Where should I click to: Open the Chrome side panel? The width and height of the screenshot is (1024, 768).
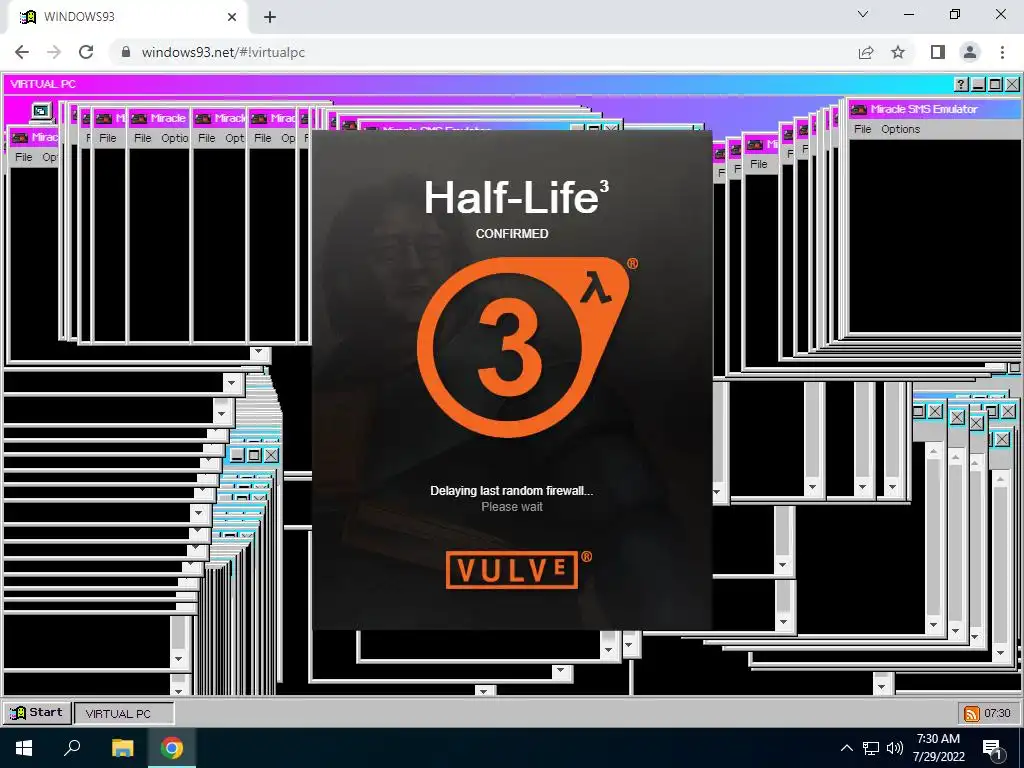tap(938, 52)
